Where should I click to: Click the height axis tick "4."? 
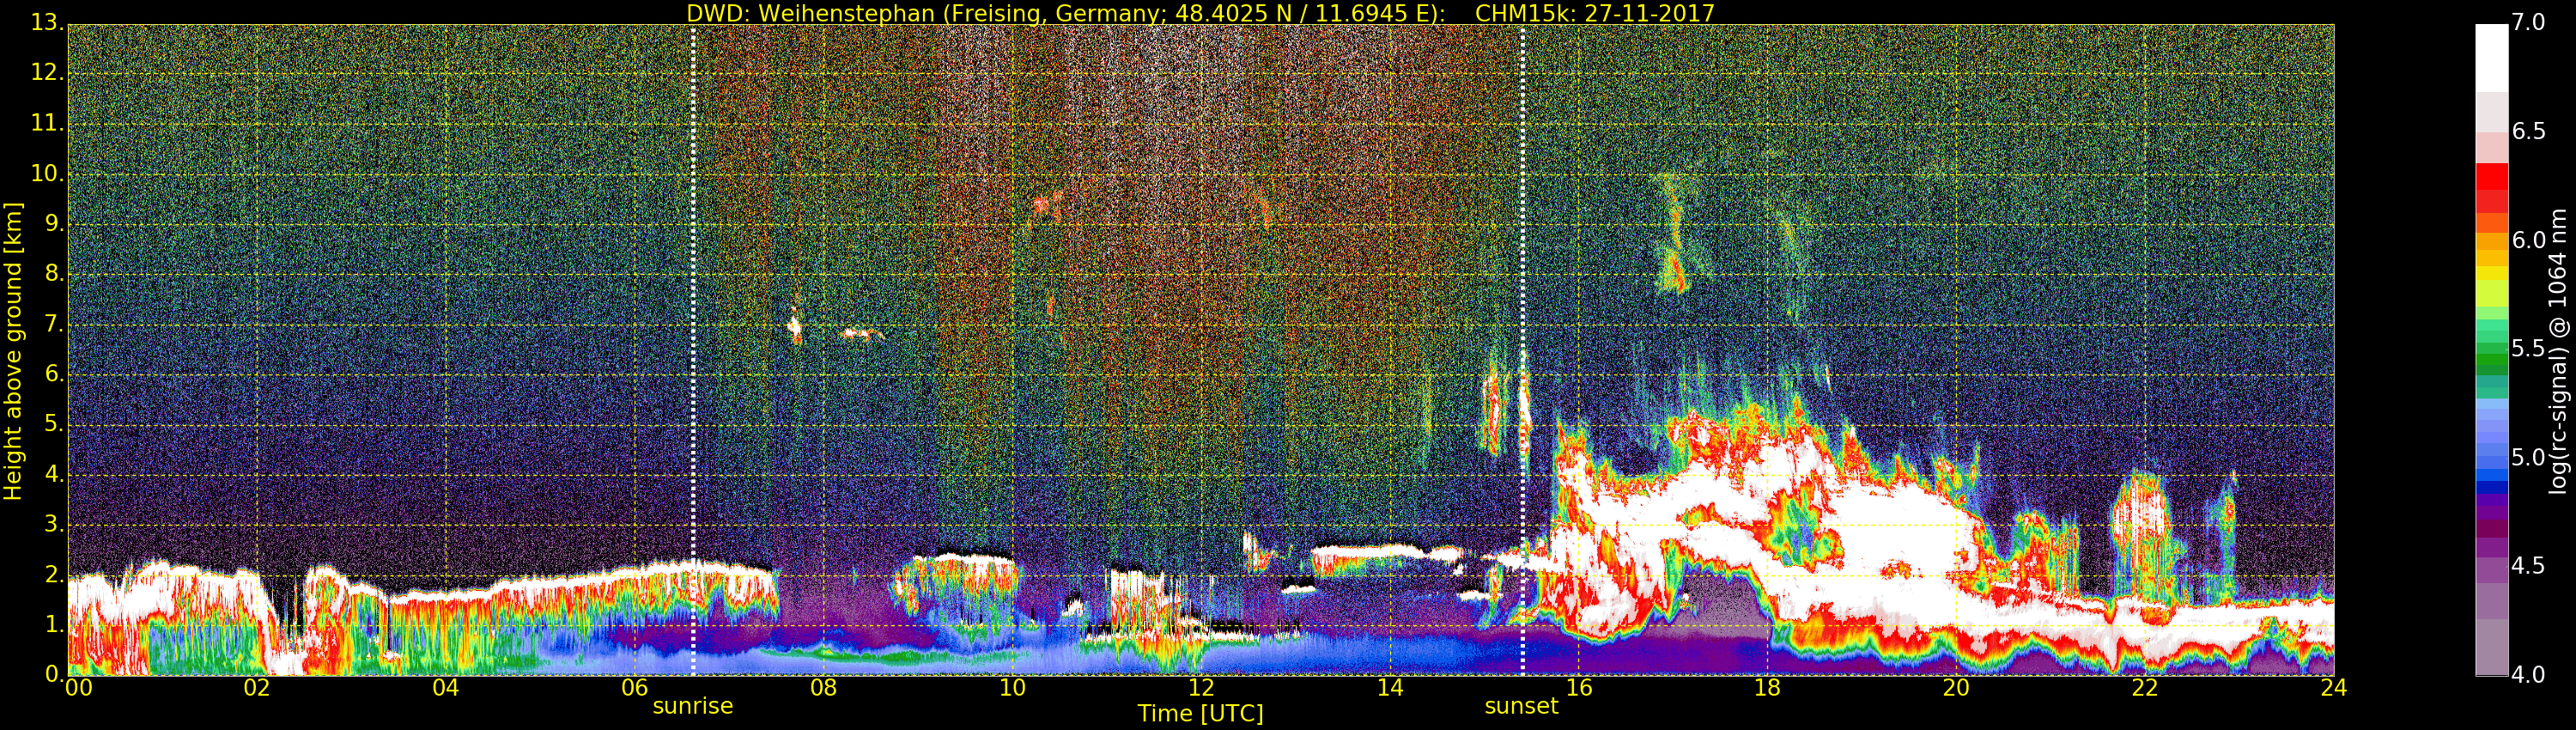[x=54, y=474]
